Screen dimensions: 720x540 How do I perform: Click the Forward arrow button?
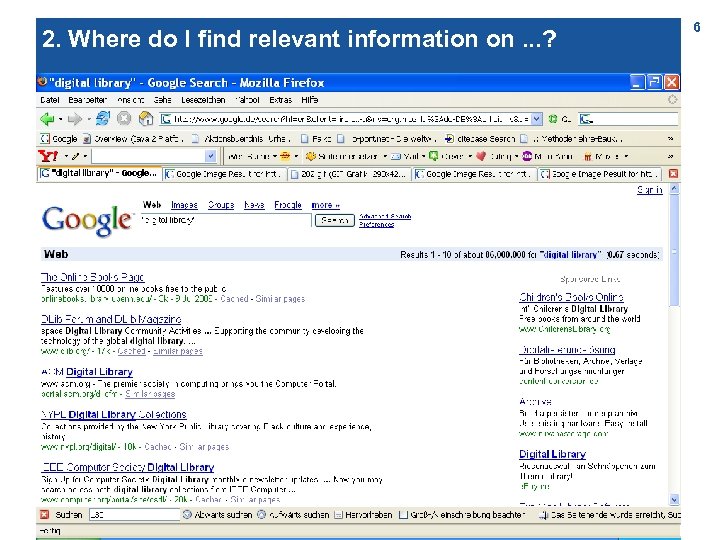click(74, 119)
